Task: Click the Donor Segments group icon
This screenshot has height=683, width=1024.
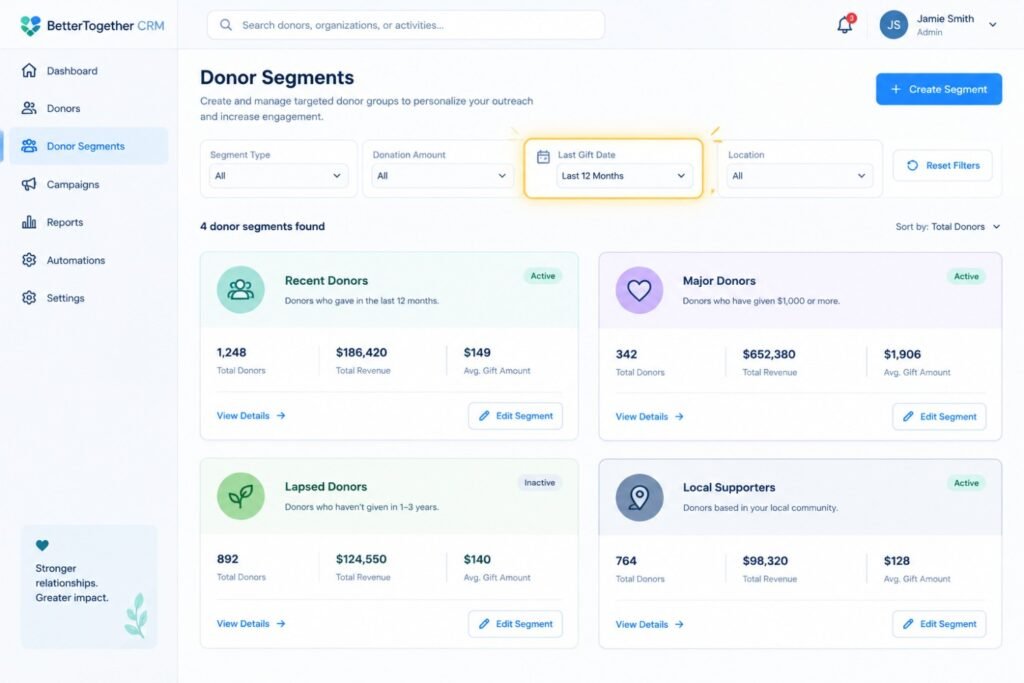Action: 29,146
